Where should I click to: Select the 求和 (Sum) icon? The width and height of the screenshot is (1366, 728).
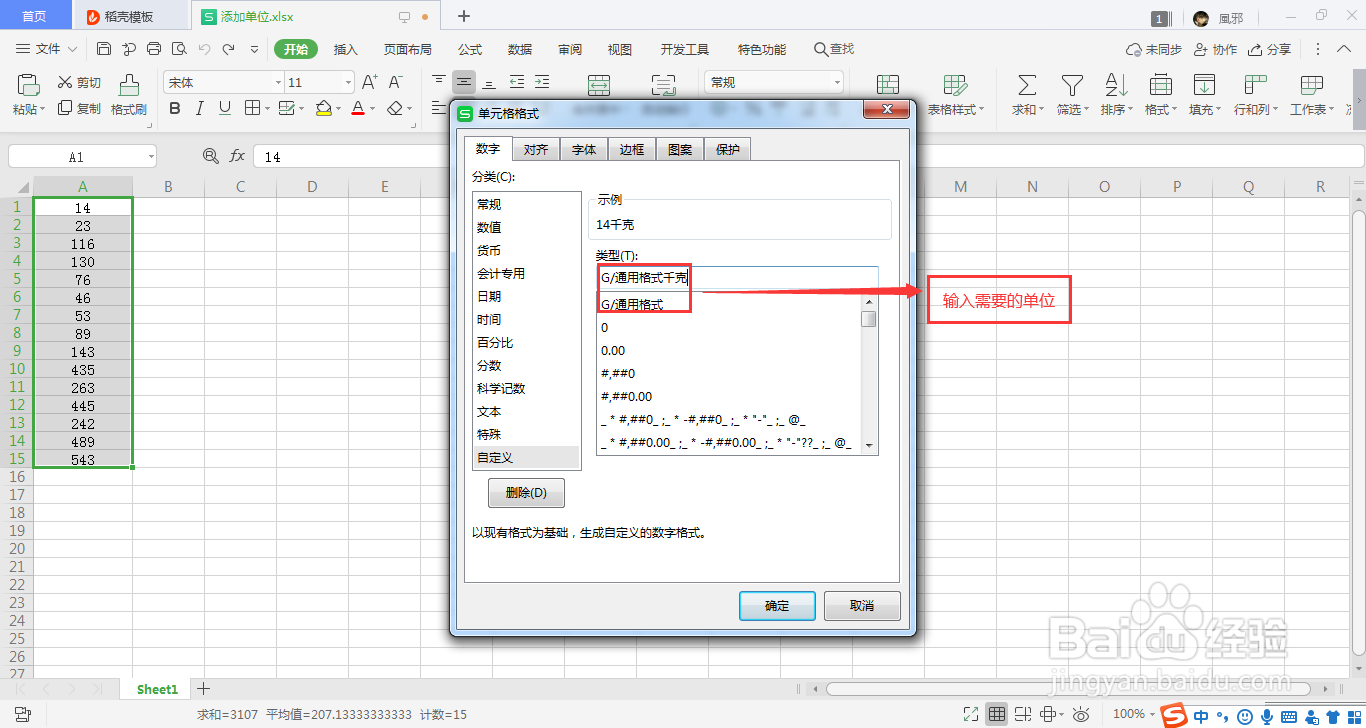coord(1025,93)
